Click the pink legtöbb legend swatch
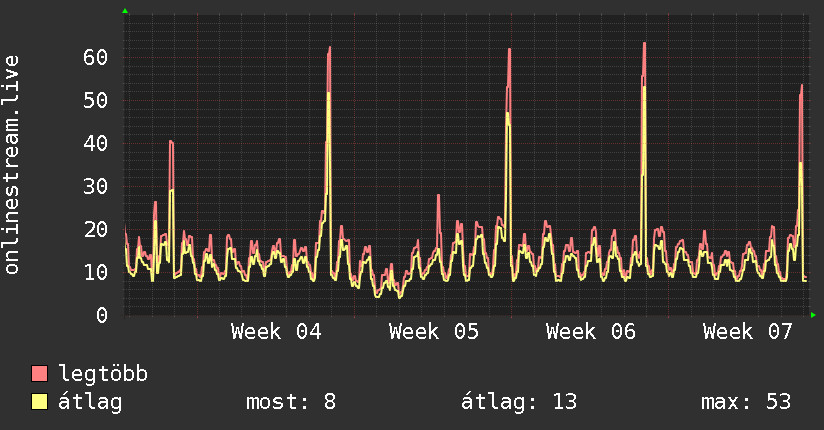The image size is (824, 430). [39, 373]
